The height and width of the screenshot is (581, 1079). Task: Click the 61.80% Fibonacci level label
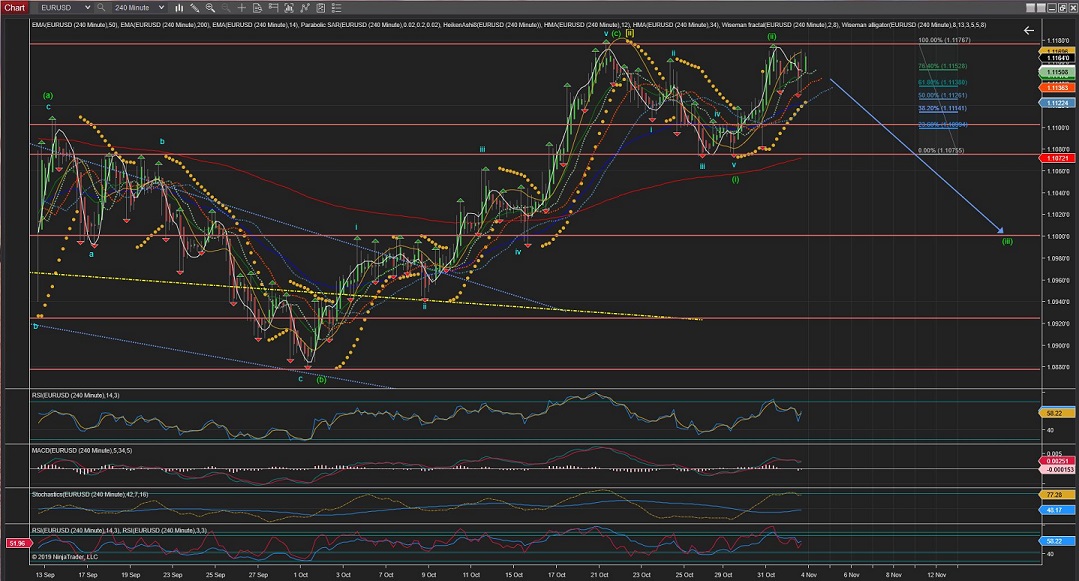pyautogui.click(x=942, y=83)
